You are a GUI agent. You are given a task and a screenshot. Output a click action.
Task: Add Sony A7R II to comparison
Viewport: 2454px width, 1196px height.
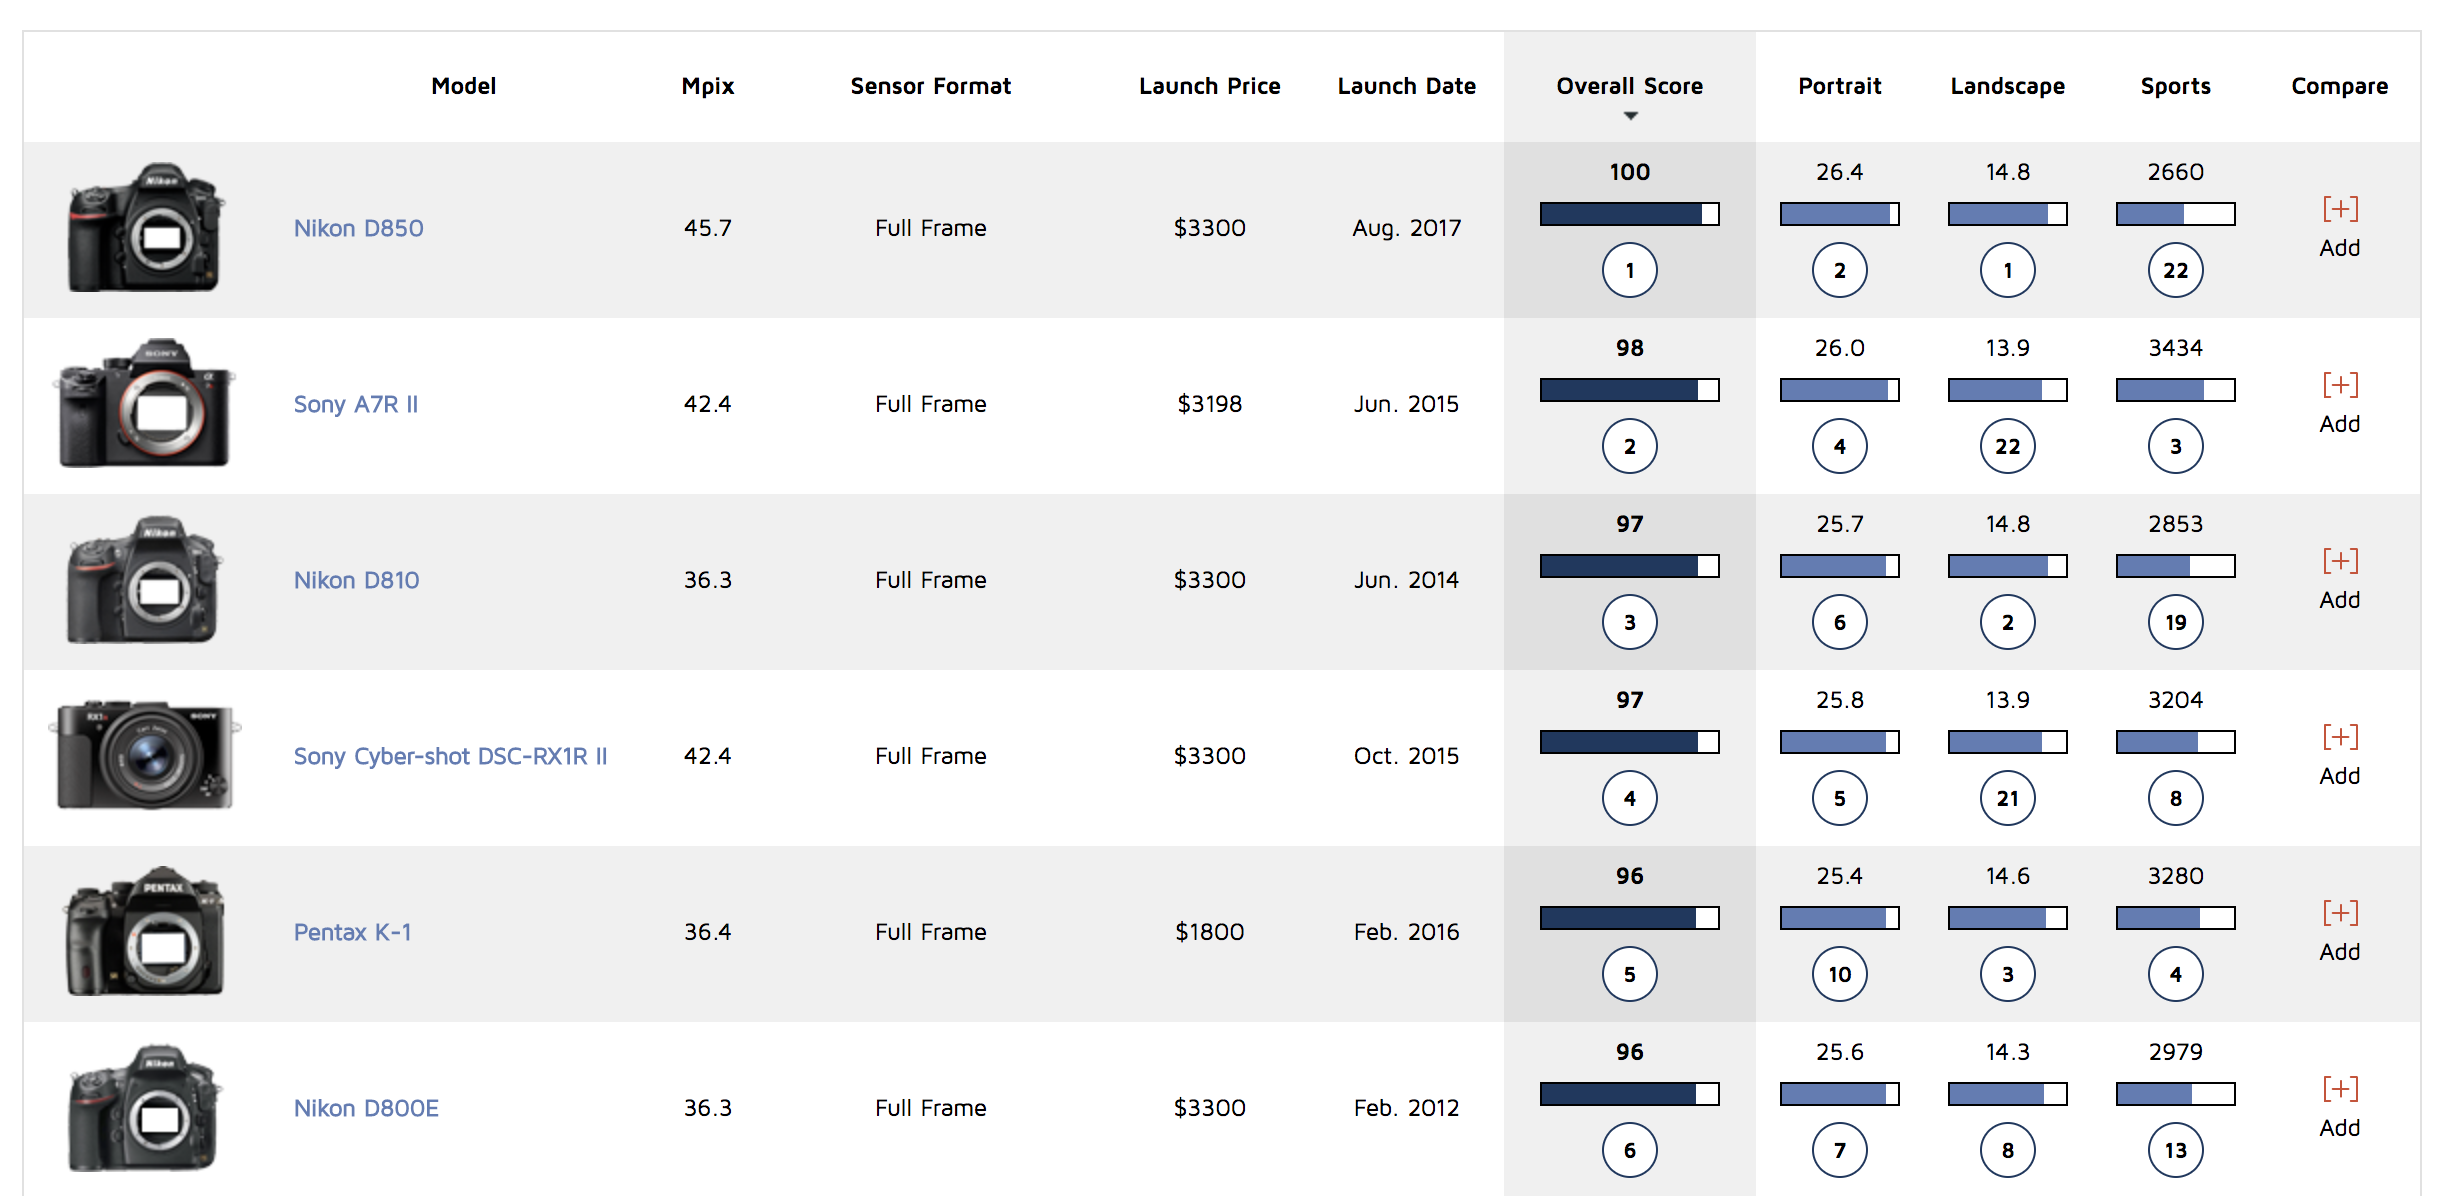2339,386
